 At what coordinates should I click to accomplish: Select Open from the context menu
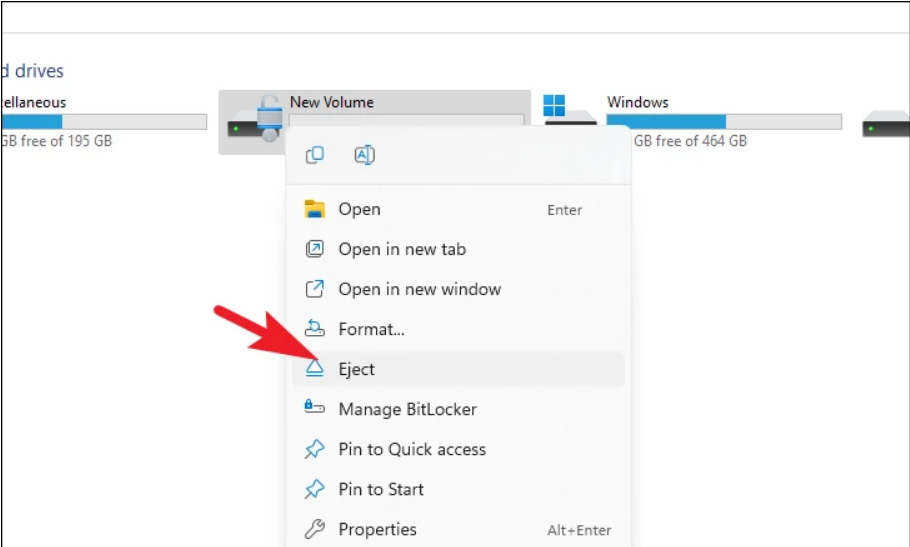click(359, 209)
